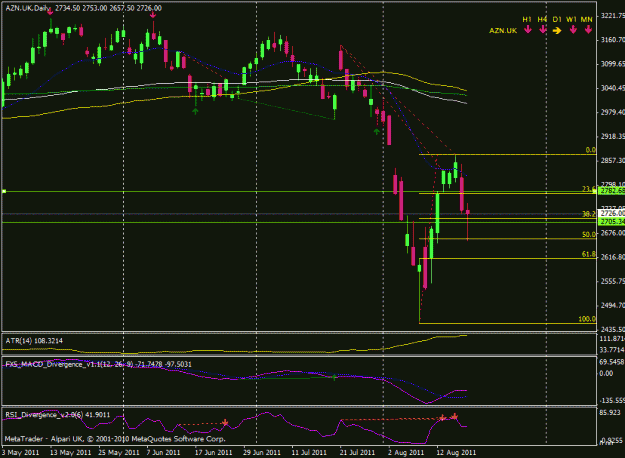Click the 7 Jun 2011 date label
The width and height of the screenshot is (625, 458).
coord(163,452)
